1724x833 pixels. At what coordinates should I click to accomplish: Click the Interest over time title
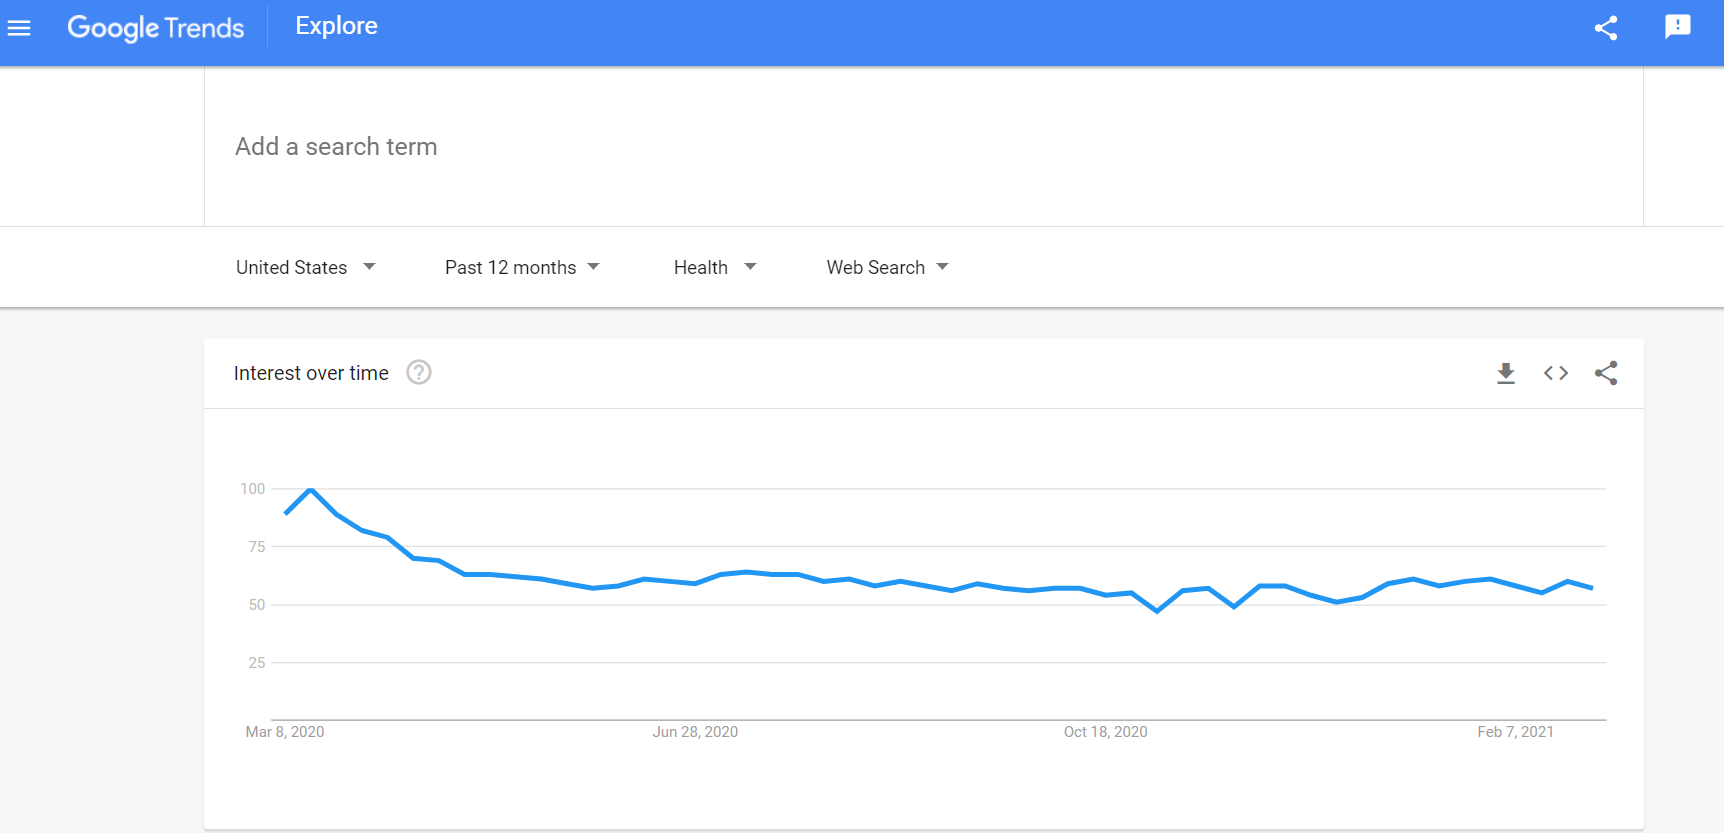coord(311,373)
